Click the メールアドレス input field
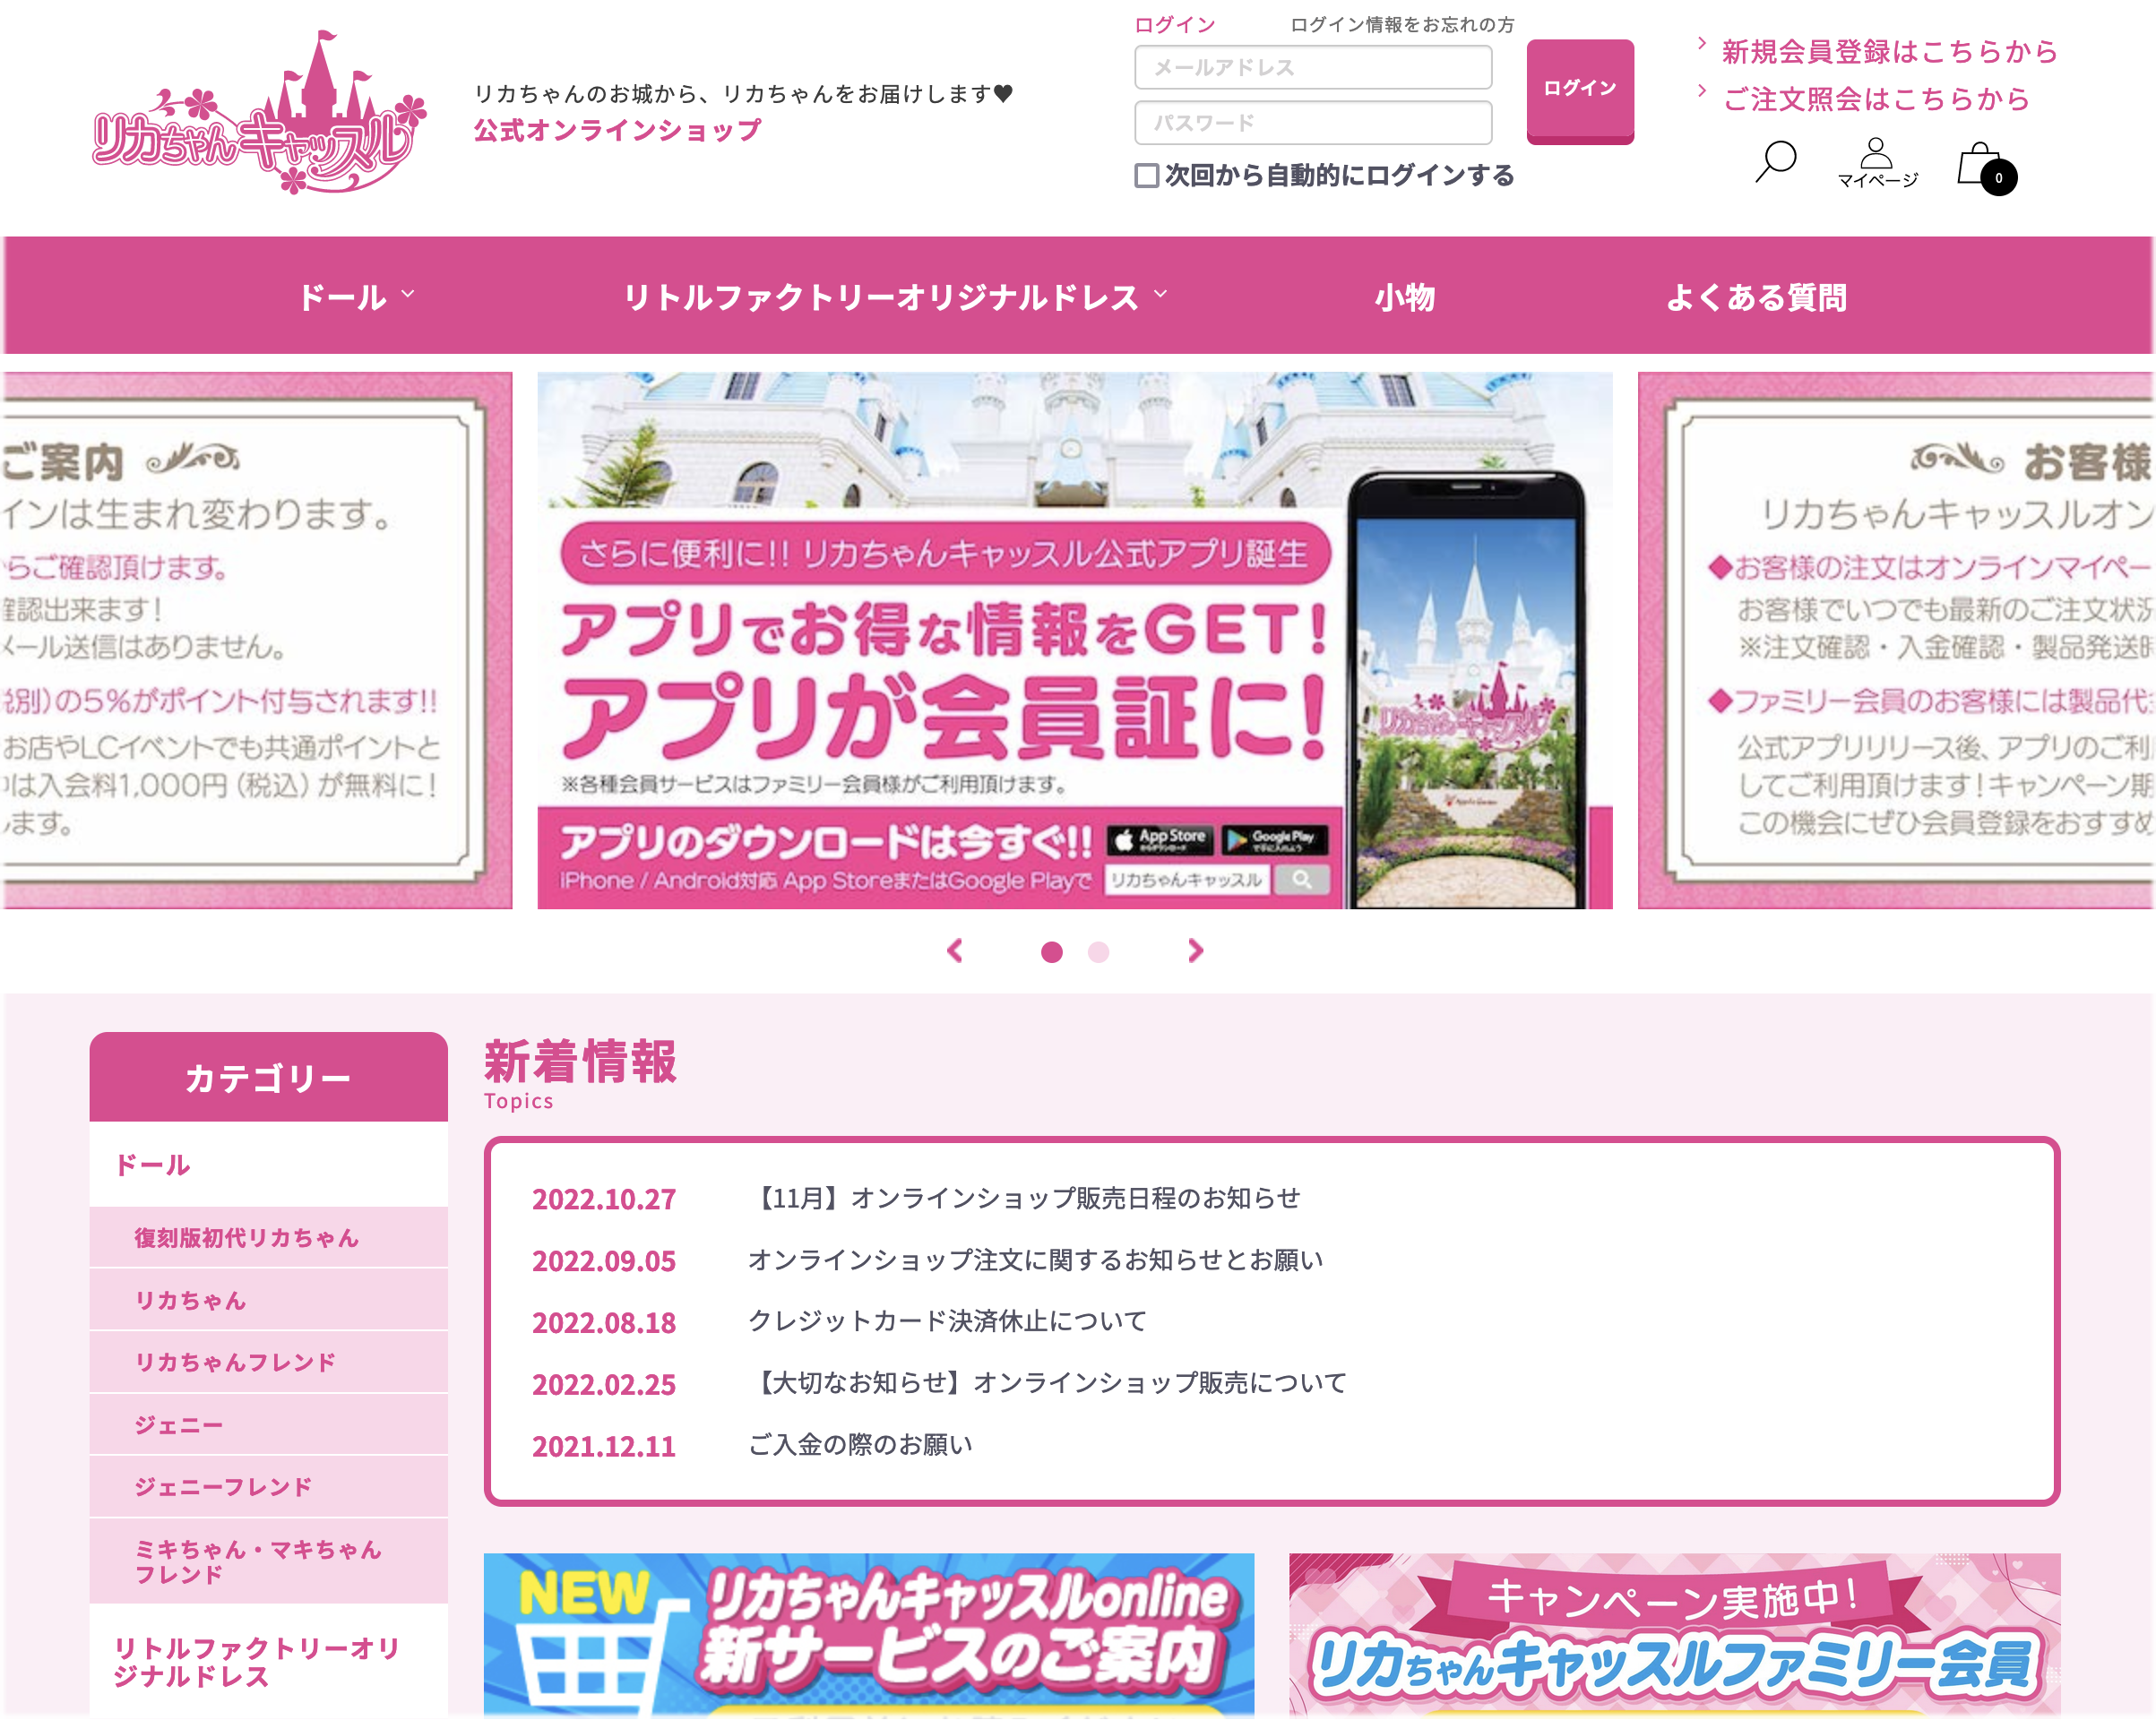Screen dimensions: 2156x1720 1312,67
